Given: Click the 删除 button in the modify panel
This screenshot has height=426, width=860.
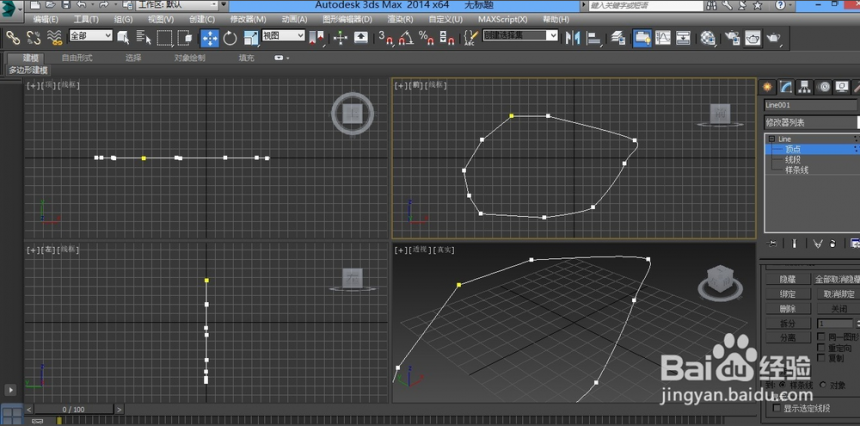Looking at the screenshot, I should click(x=788, y=309).
